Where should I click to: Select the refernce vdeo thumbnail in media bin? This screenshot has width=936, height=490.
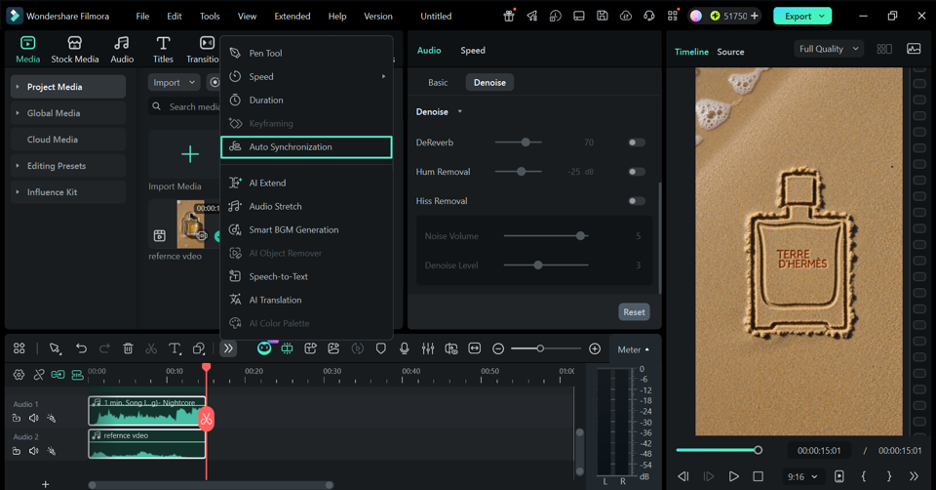tap(190, 224)
